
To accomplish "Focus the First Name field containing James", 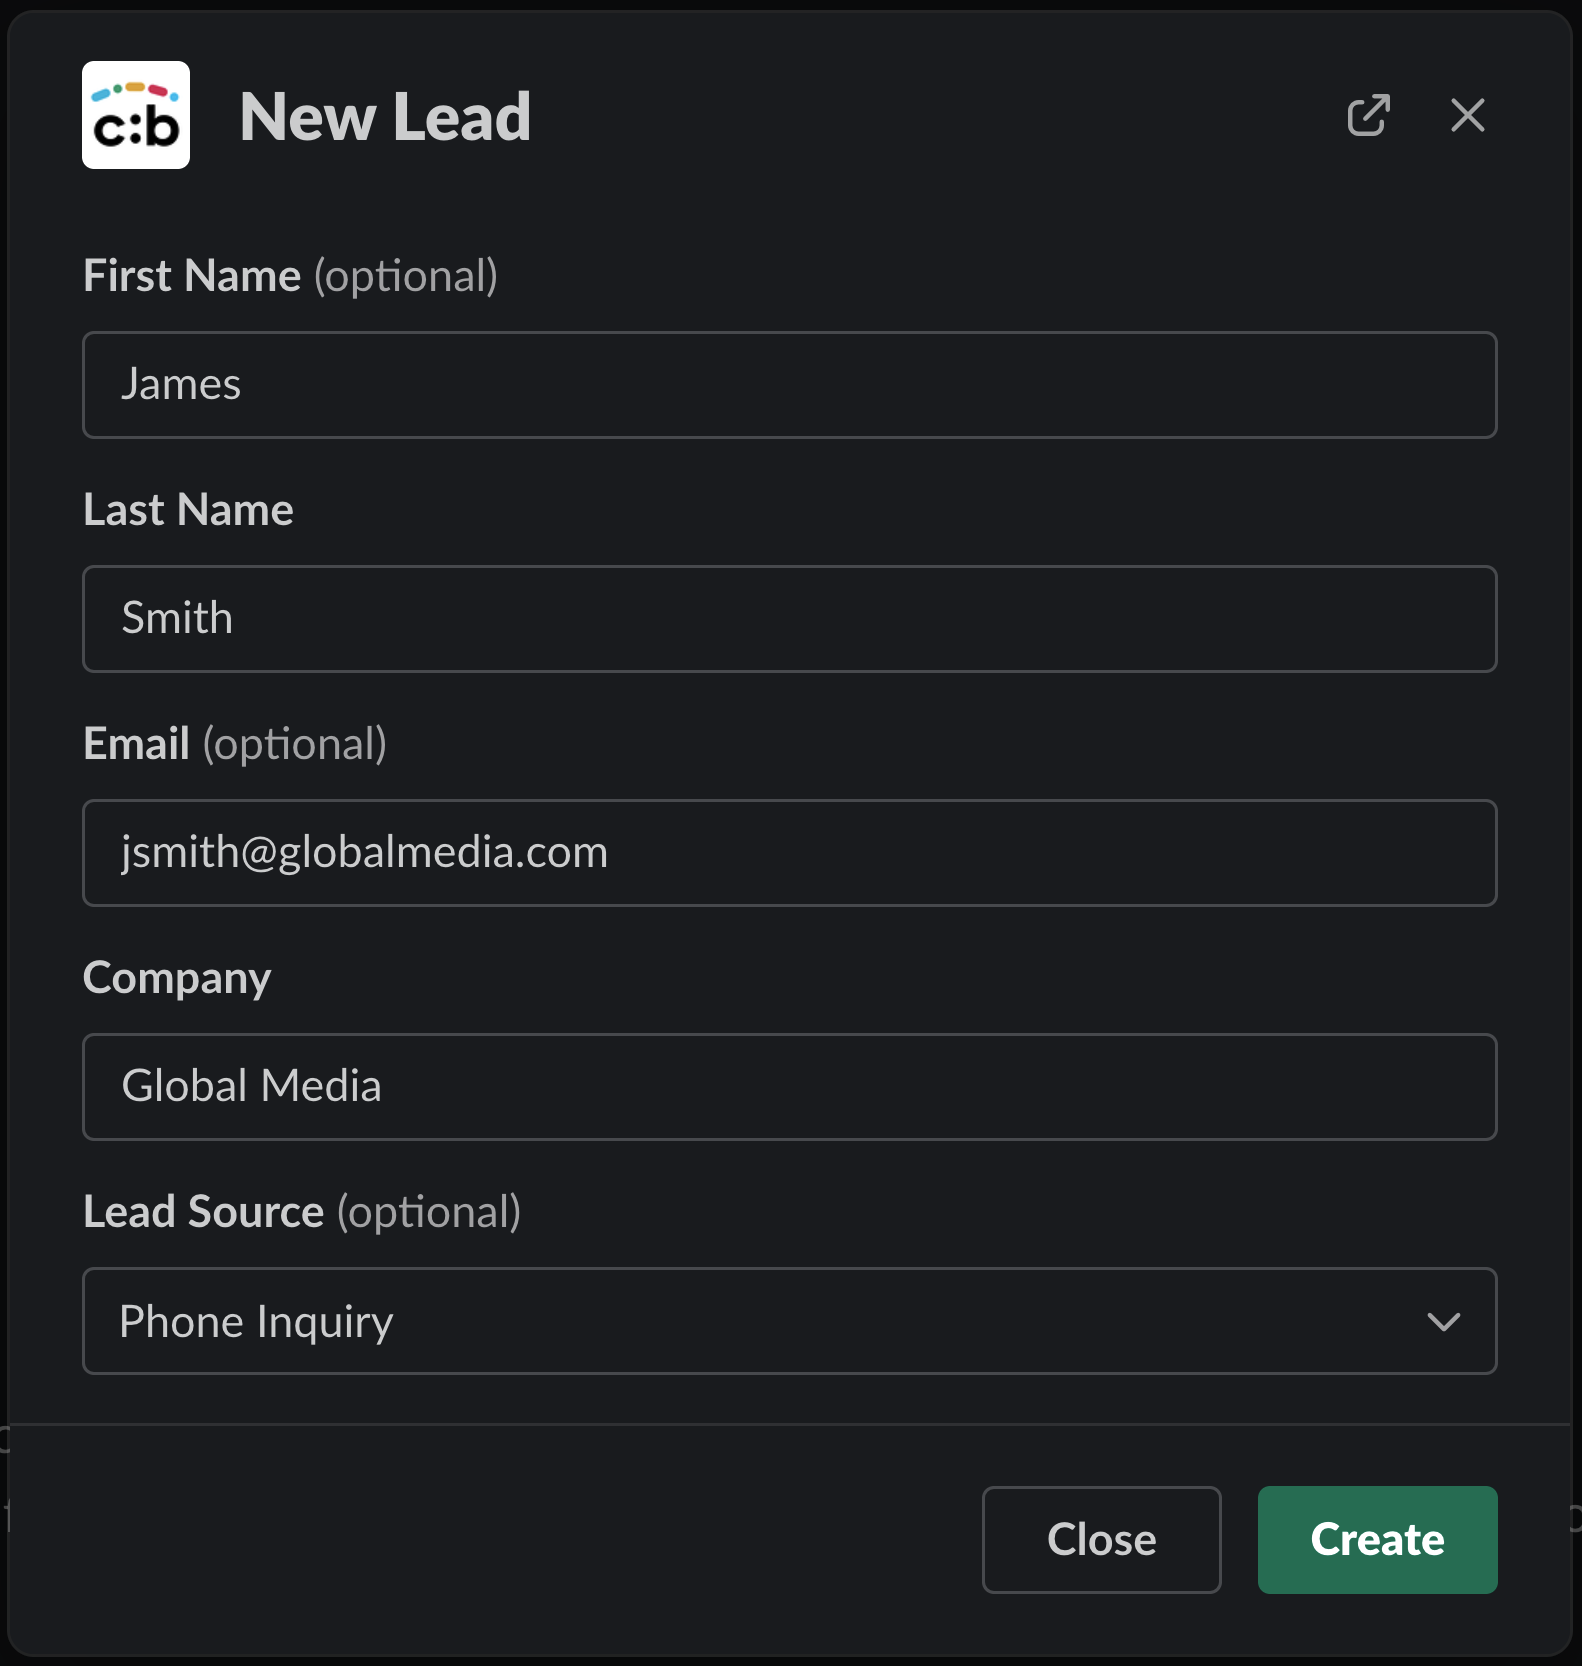I will (789, 385).
